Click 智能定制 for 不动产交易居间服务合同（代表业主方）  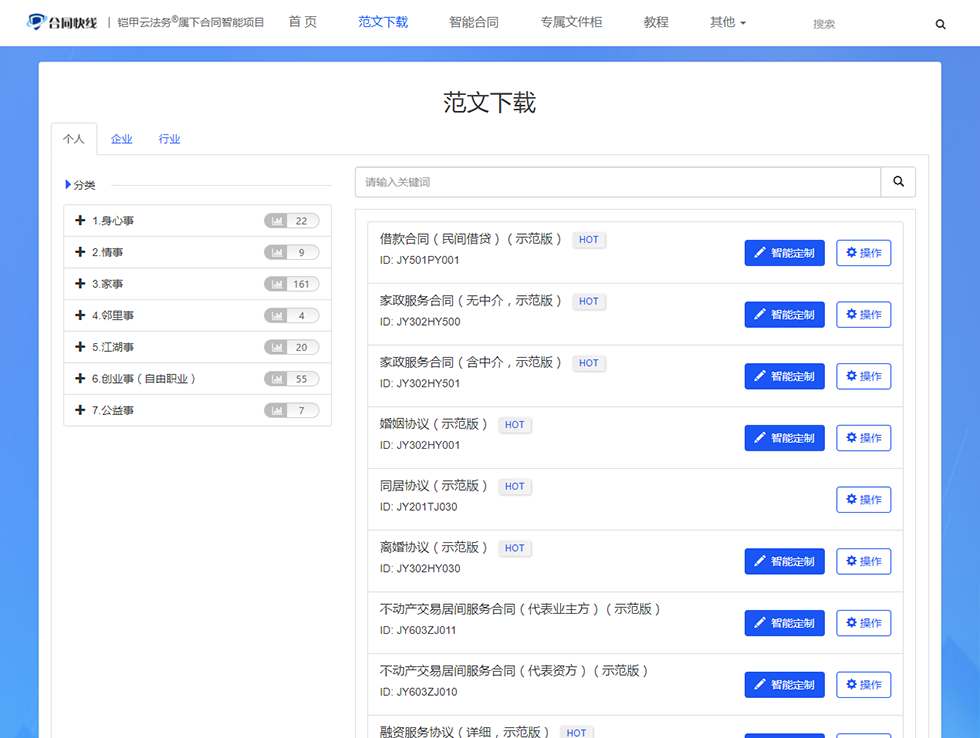click(x=784, y=623)
